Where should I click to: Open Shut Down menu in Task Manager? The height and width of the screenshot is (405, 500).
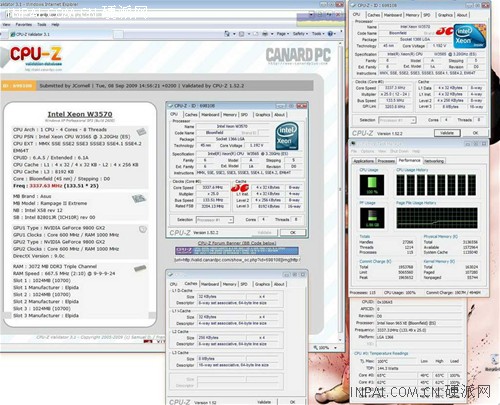(x=399, y=151)
